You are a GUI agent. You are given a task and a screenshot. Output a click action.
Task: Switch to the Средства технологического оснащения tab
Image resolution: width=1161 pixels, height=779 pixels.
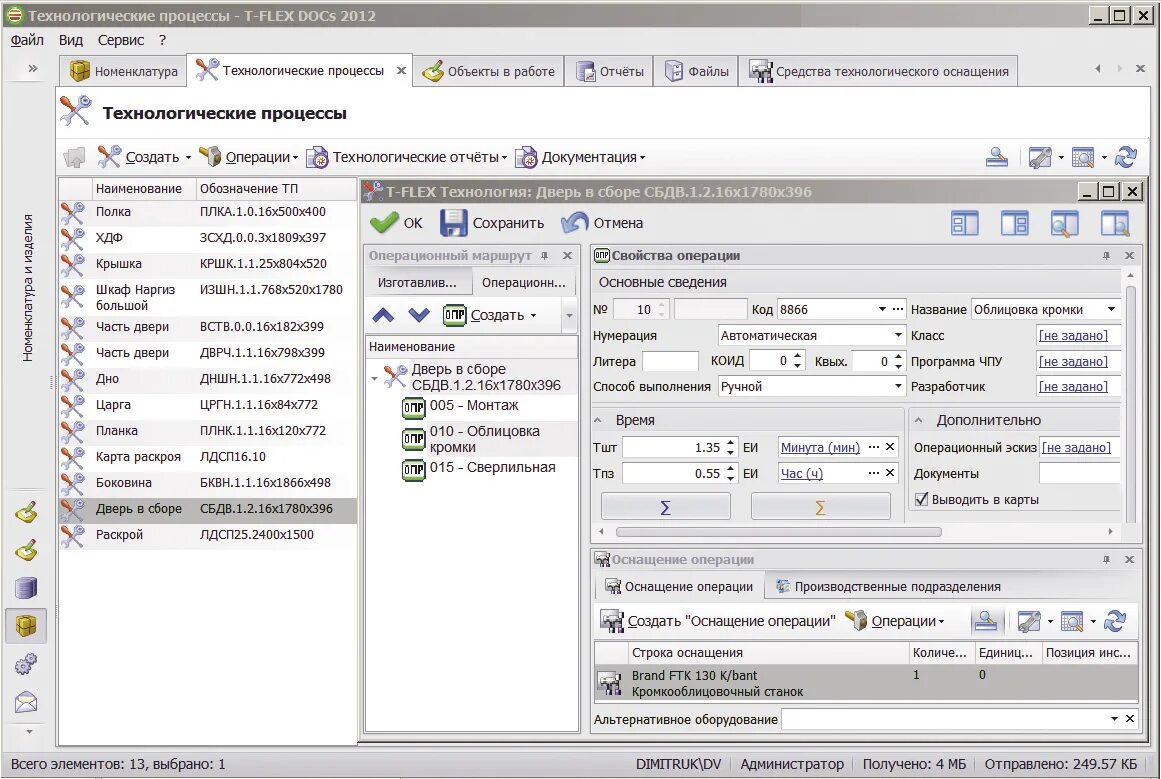pyautogui.click(x=877, y=71)
